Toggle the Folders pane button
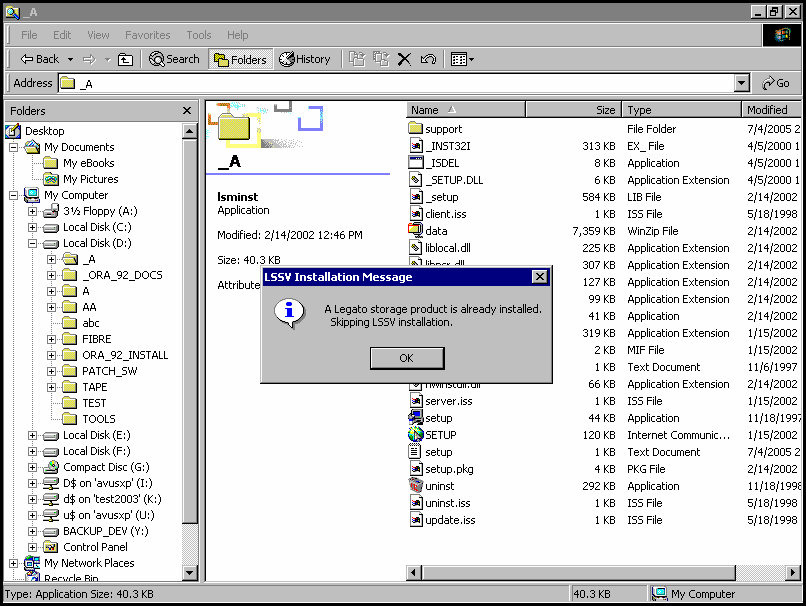The width and height of the screenshot is (806, 606). pyautogui.click(x=240, y=60)
